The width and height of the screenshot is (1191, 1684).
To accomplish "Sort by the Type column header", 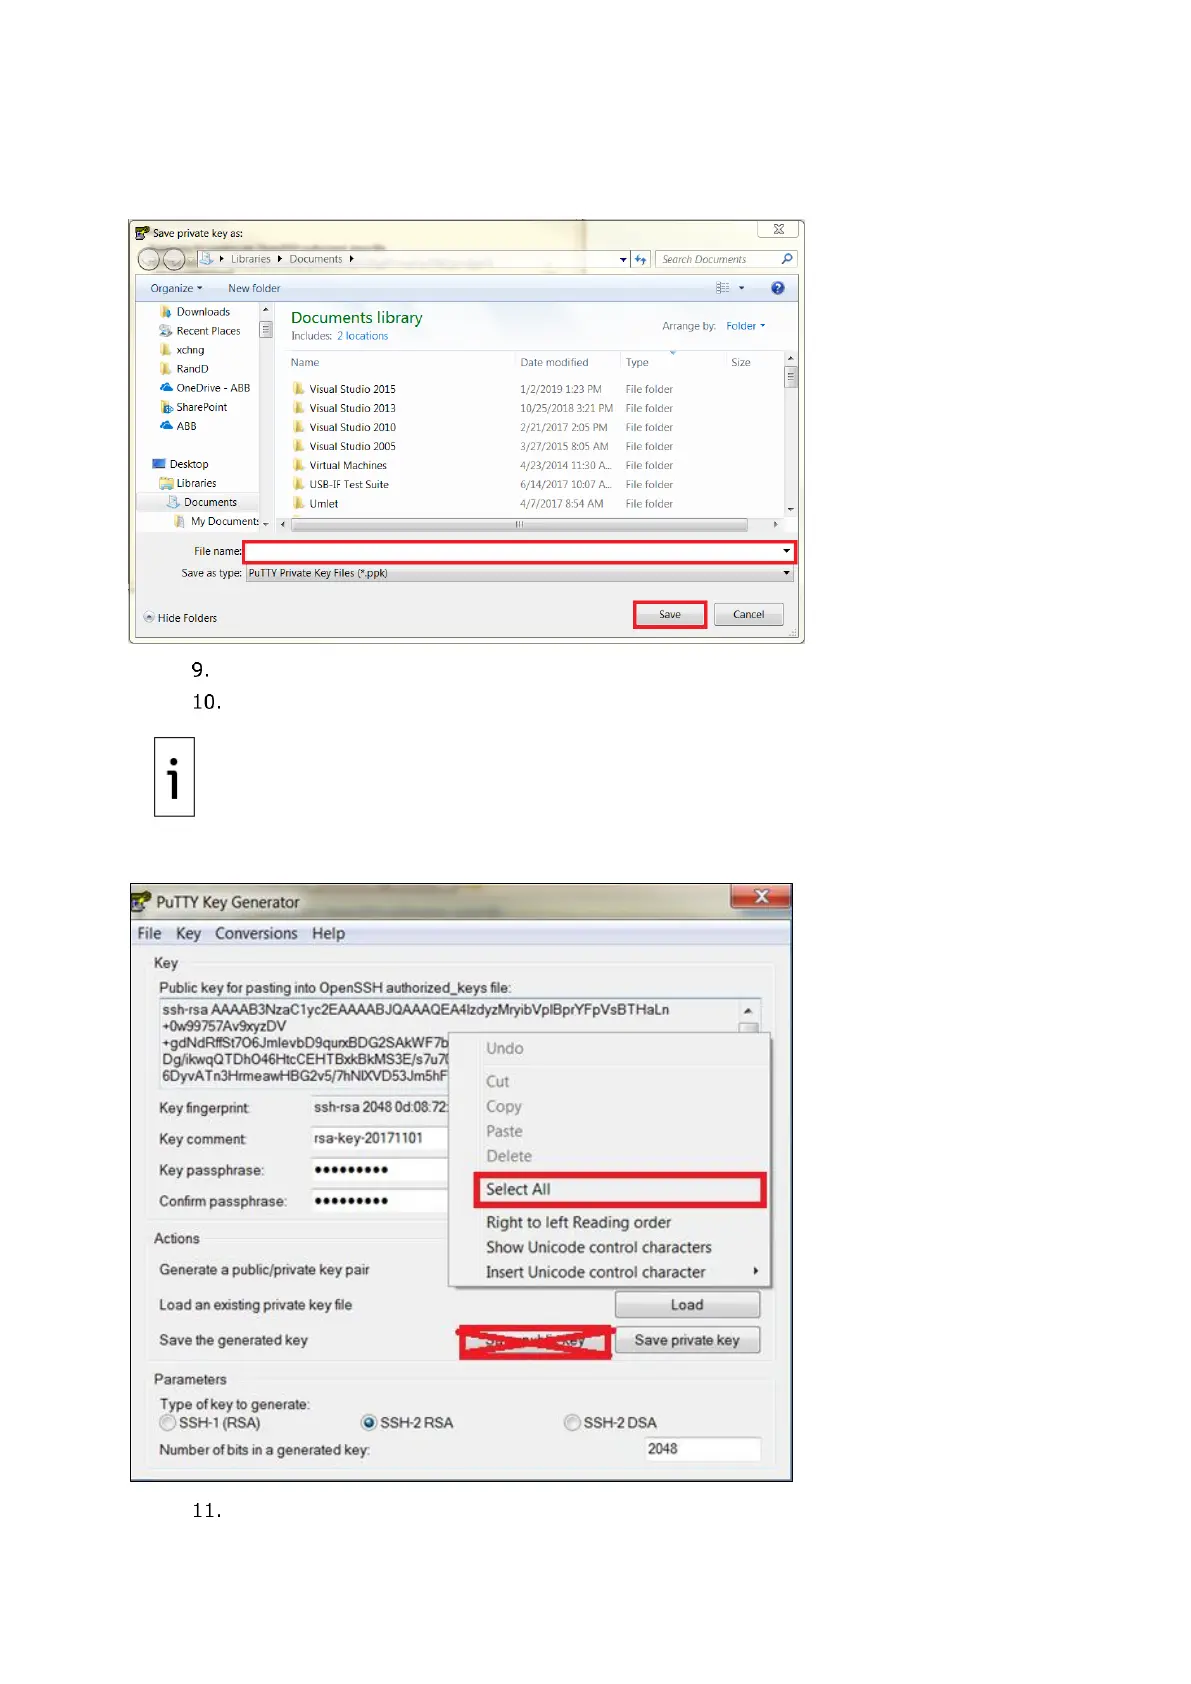I will pos(637,362).
